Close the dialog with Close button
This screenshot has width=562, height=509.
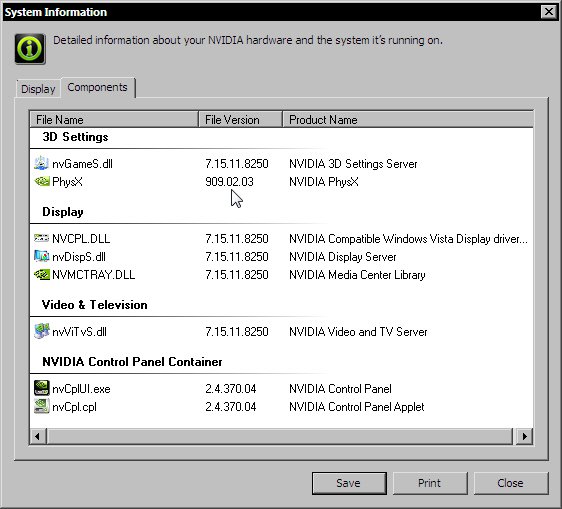[511, 483]
